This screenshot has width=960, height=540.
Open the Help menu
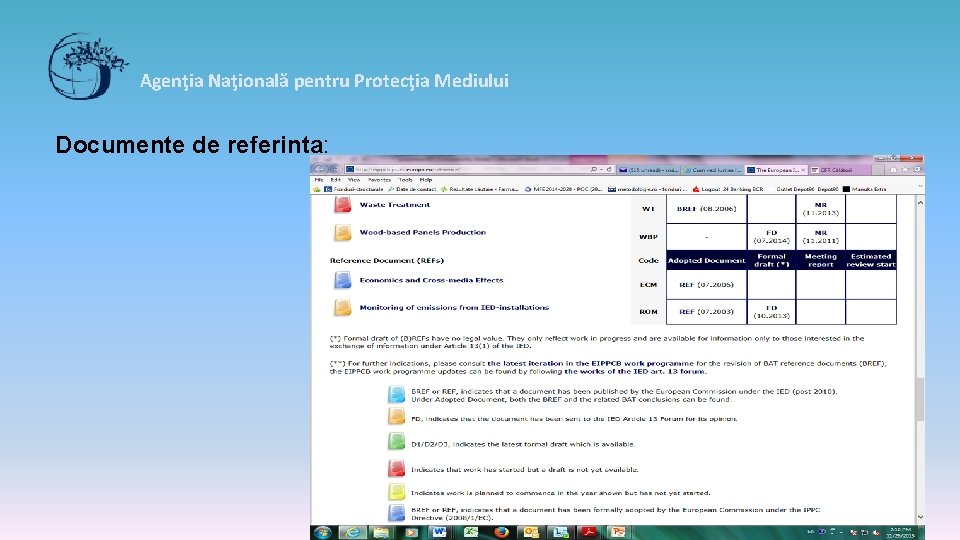(x=426, y=180)
